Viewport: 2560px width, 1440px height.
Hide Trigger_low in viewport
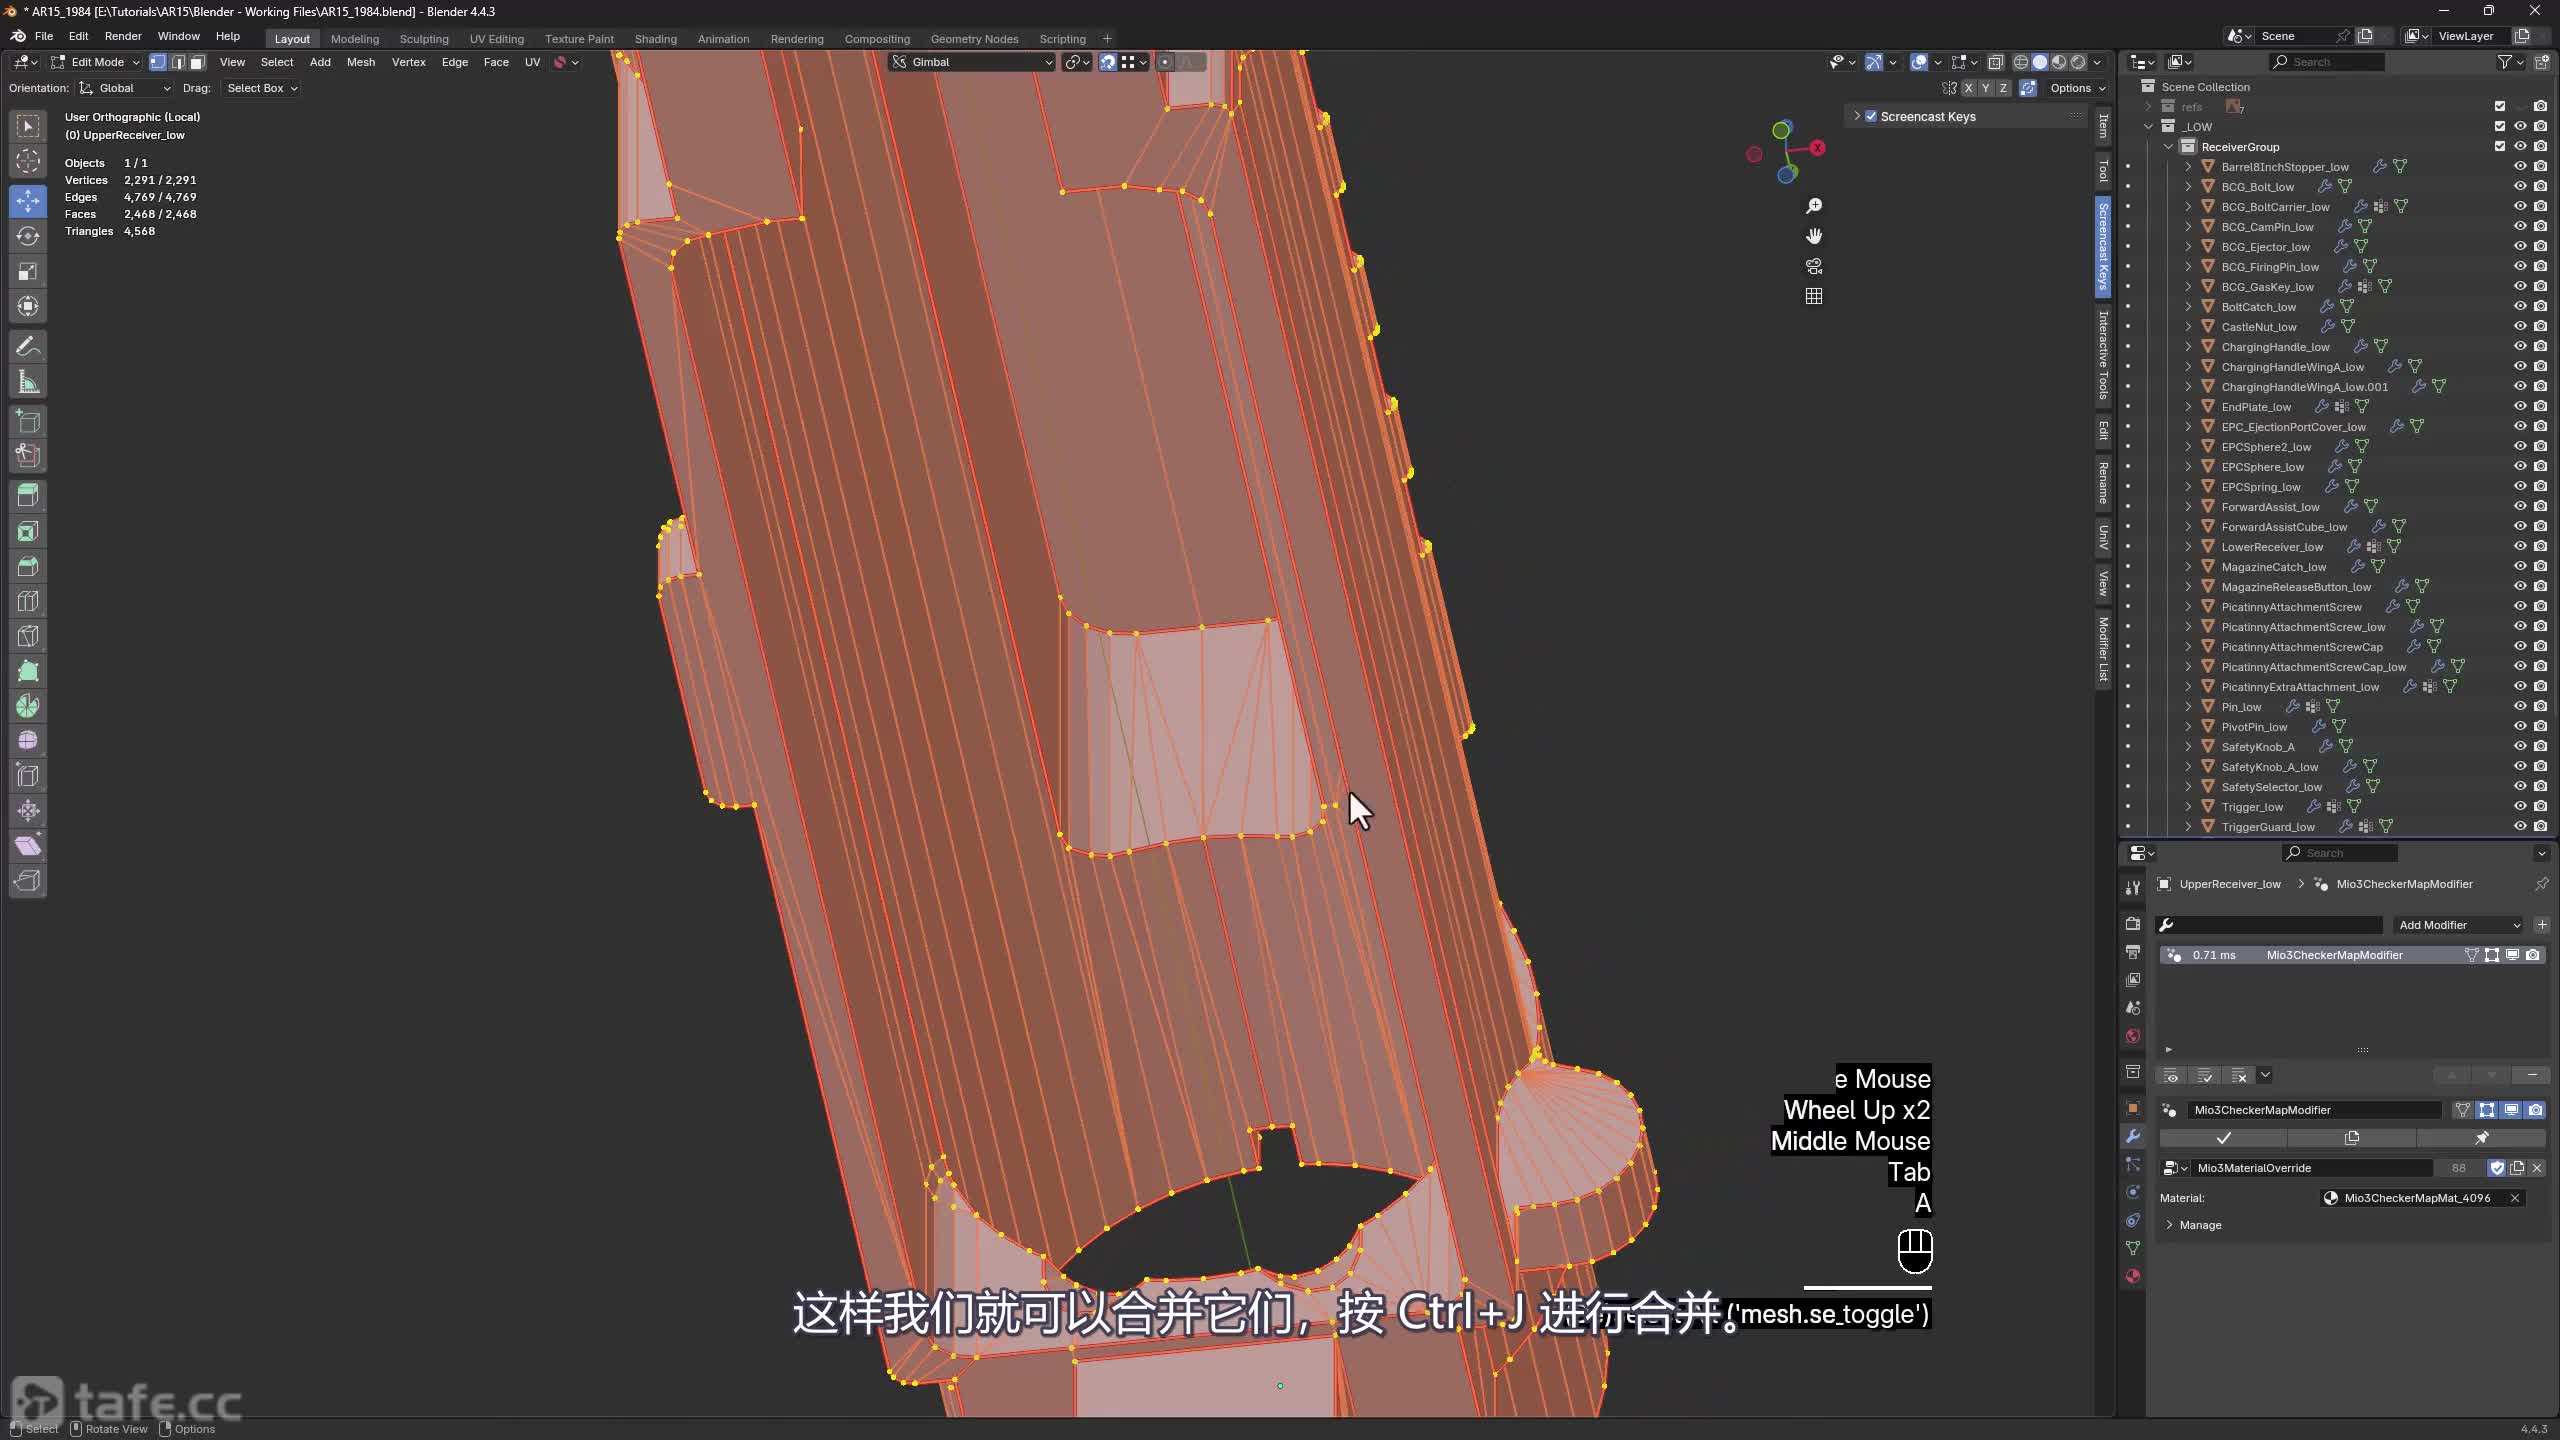[2520, 806]
